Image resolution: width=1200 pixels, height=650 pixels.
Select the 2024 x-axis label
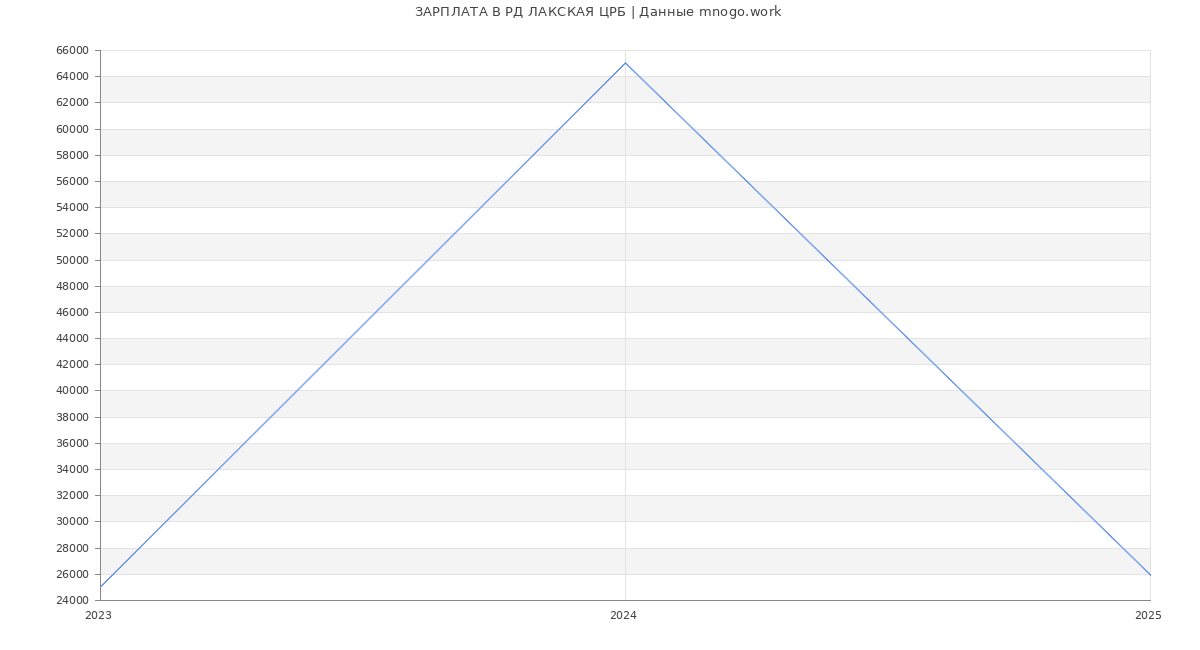[x=623, y=616]
